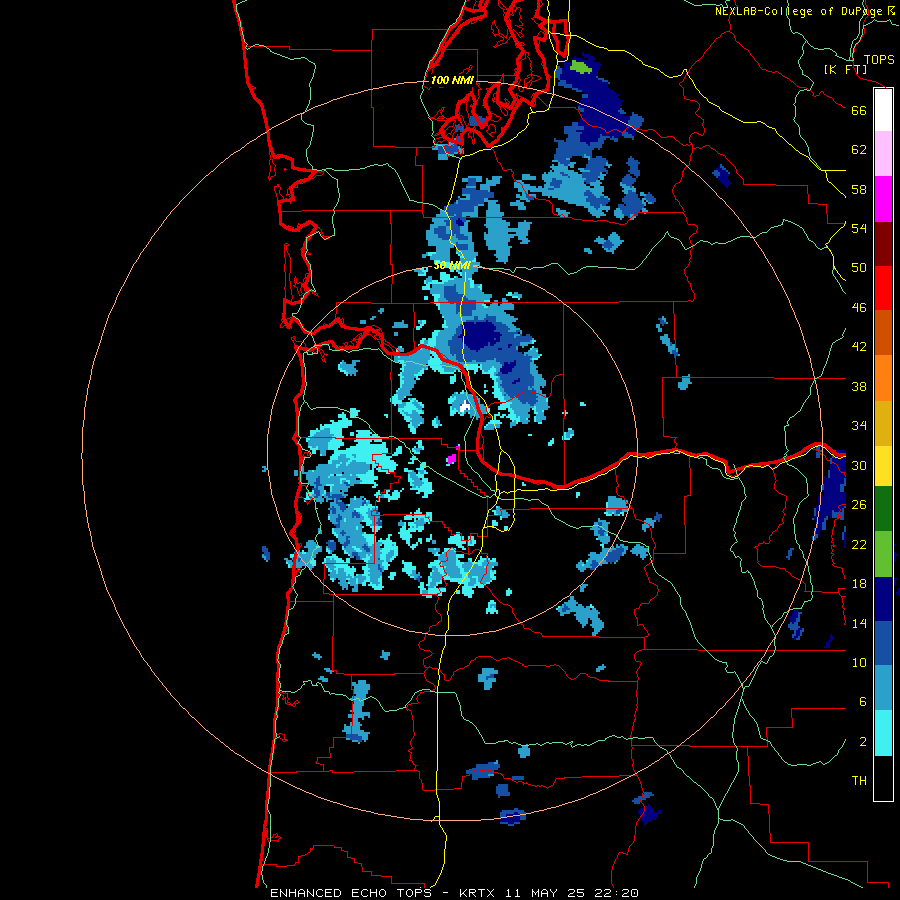Select the cyan legend color swatch

coord(883,733)
